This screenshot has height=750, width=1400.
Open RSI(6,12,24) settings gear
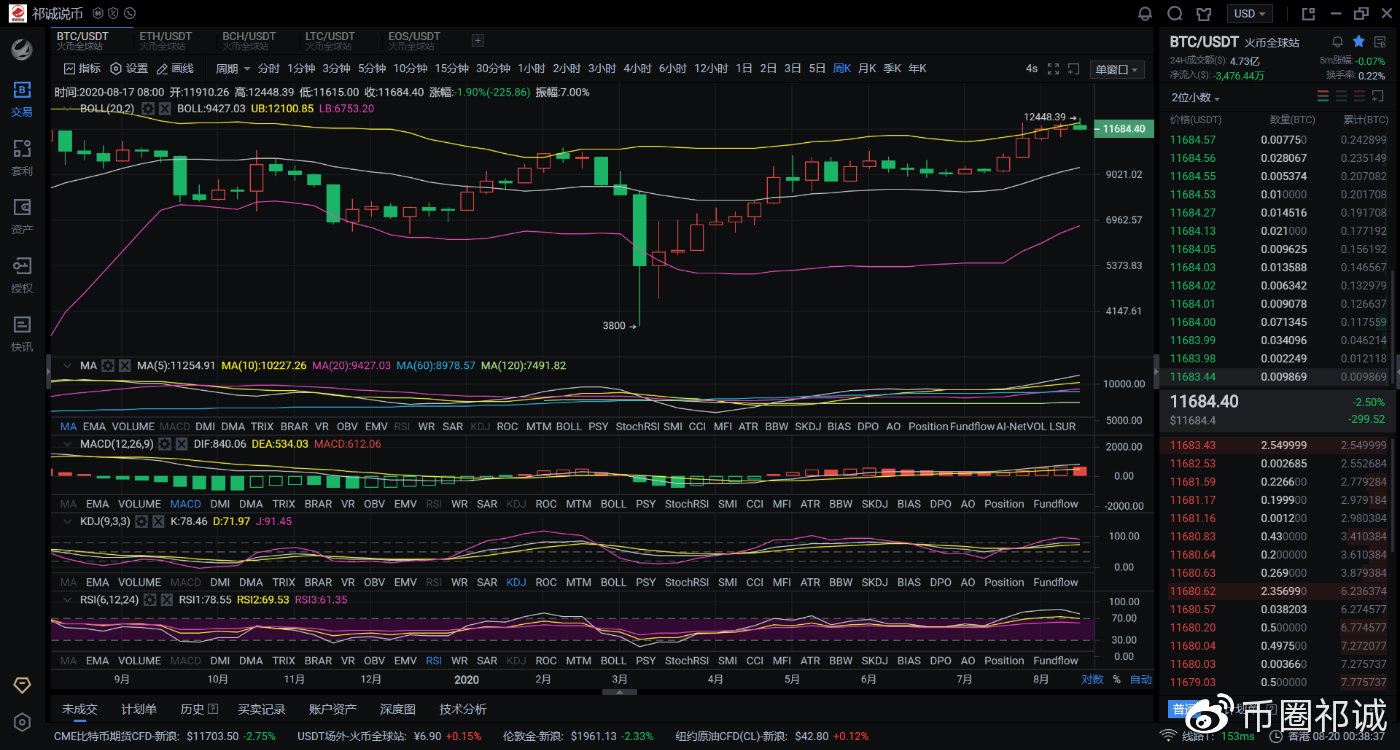click(x=149, y=599)
